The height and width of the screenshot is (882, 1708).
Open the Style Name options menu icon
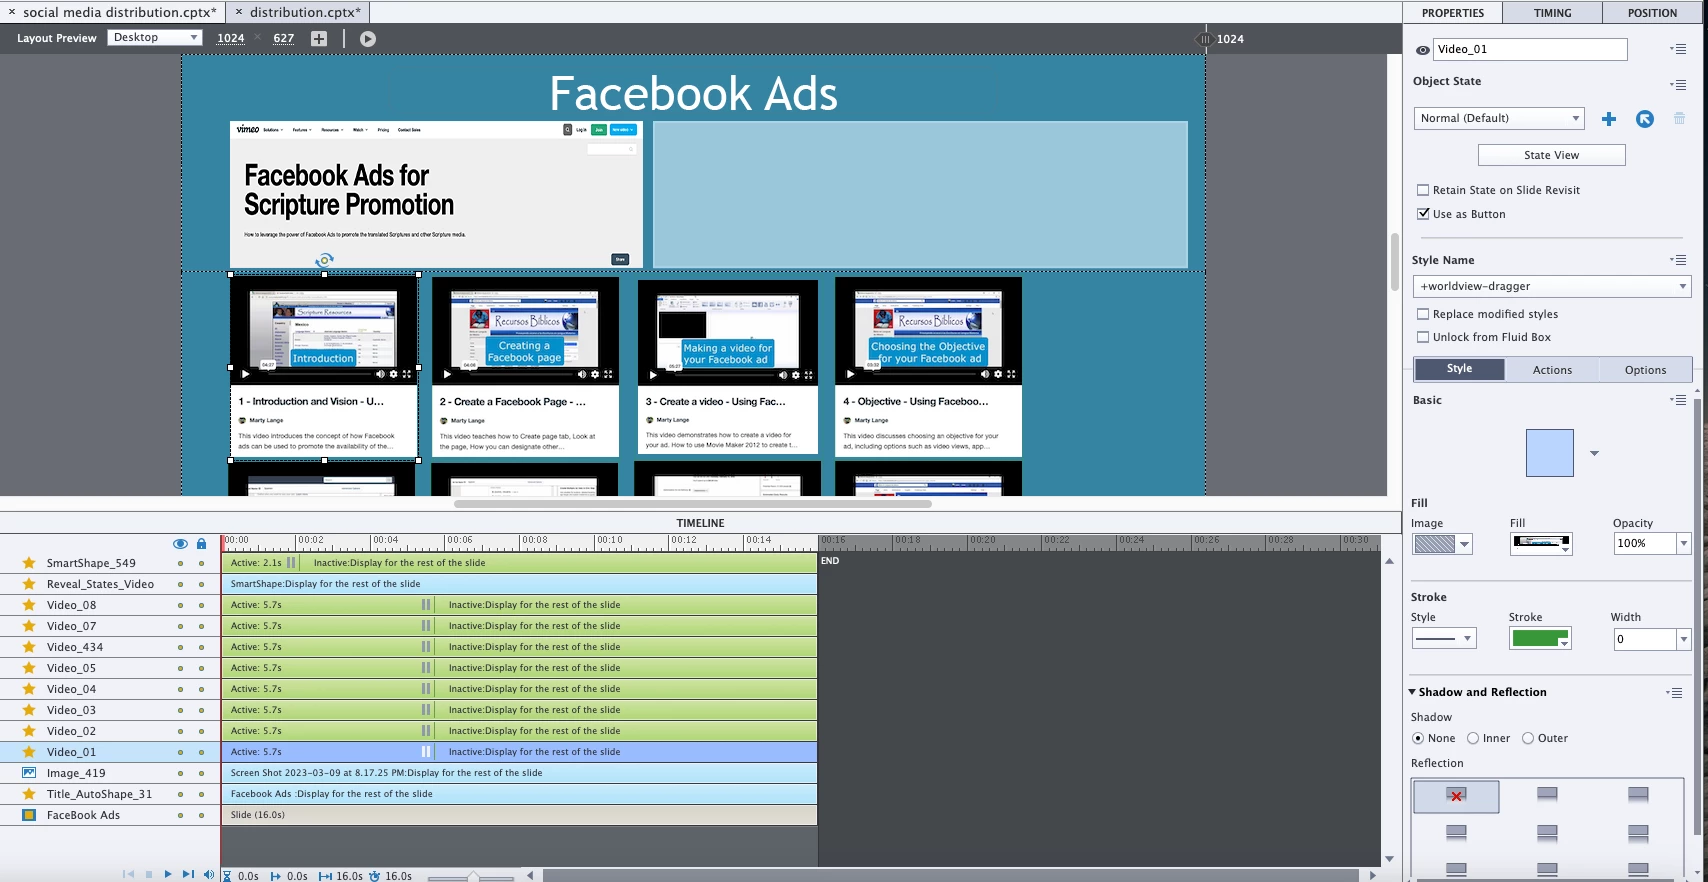click(x=1678, y=260)
